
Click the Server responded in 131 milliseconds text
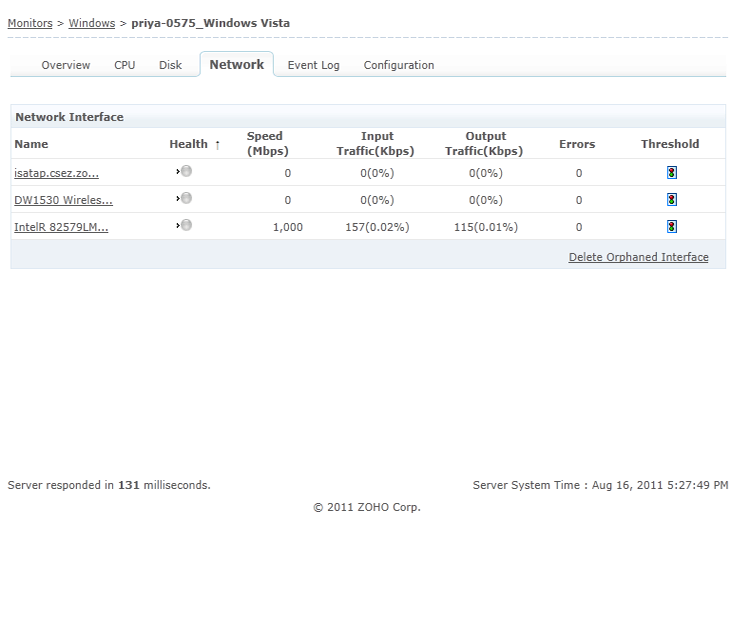click(109, 485)
